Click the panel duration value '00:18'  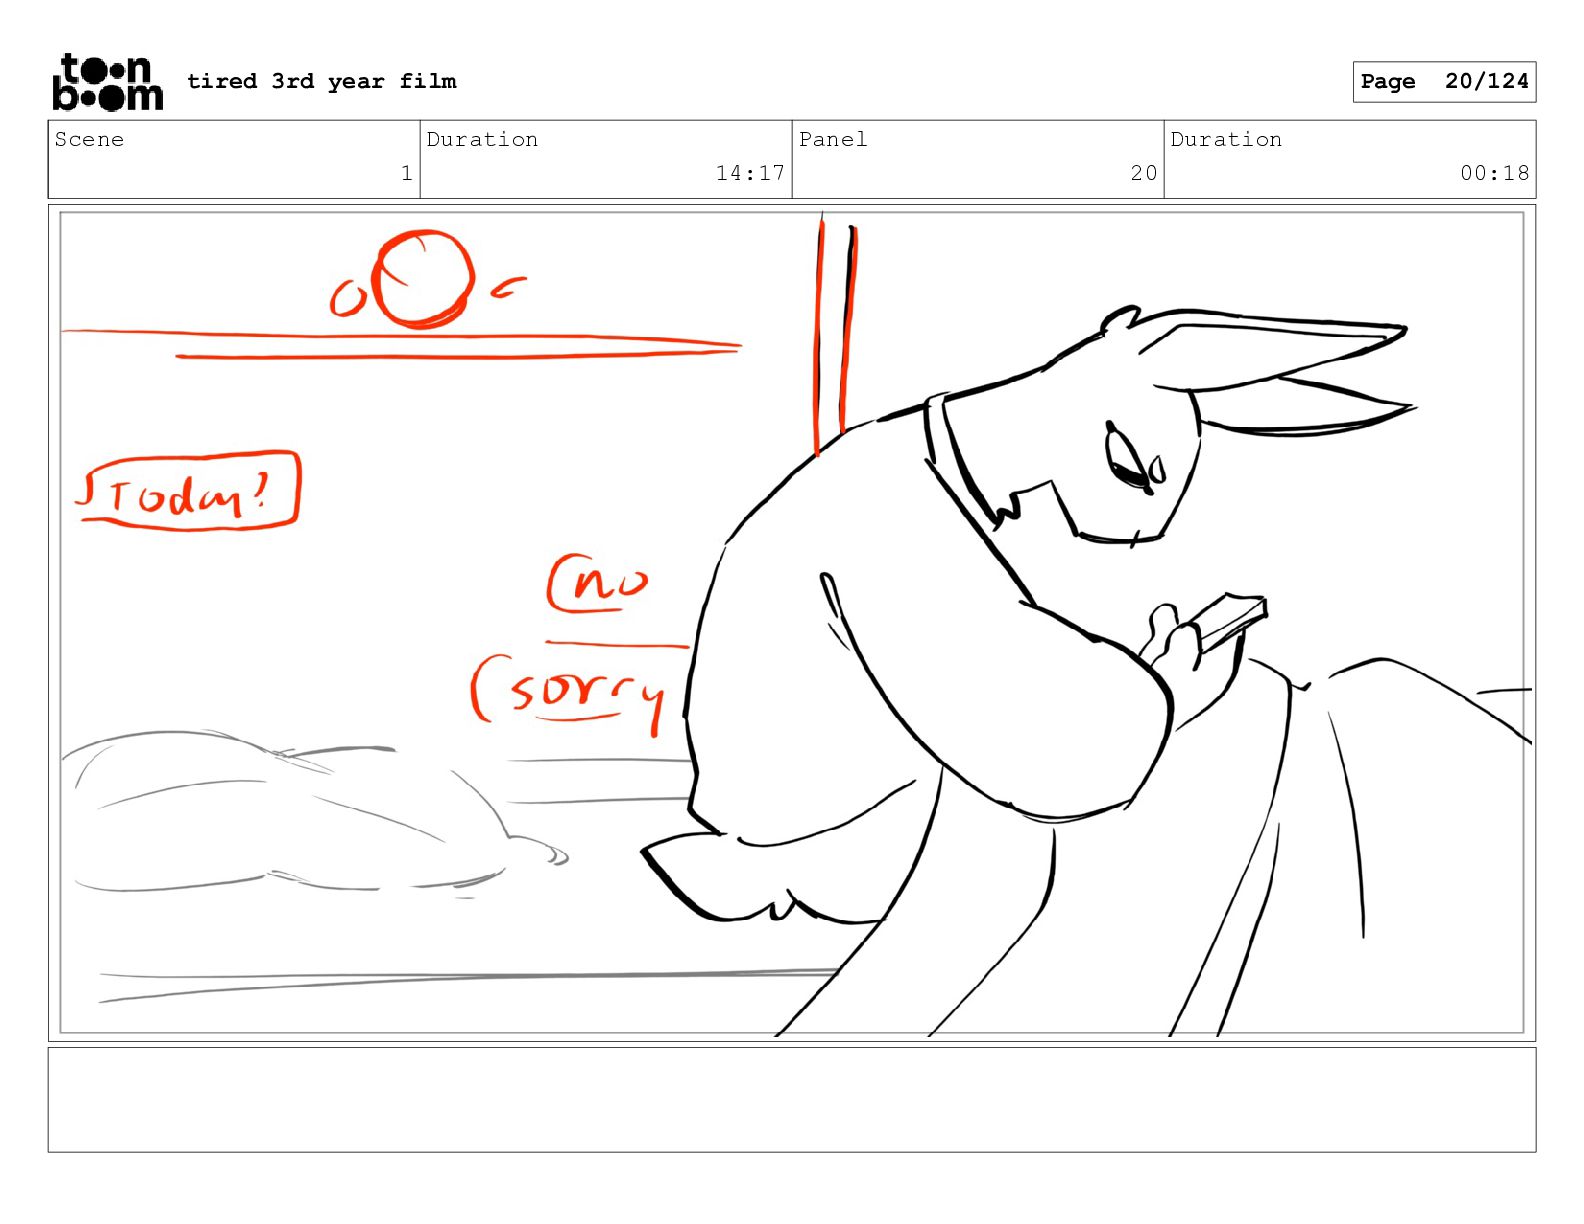[1494, 173]
